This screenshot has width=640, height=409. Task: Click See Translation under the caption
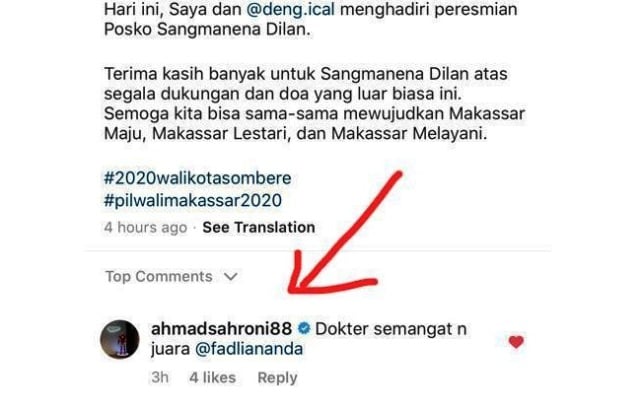(259, 227)
